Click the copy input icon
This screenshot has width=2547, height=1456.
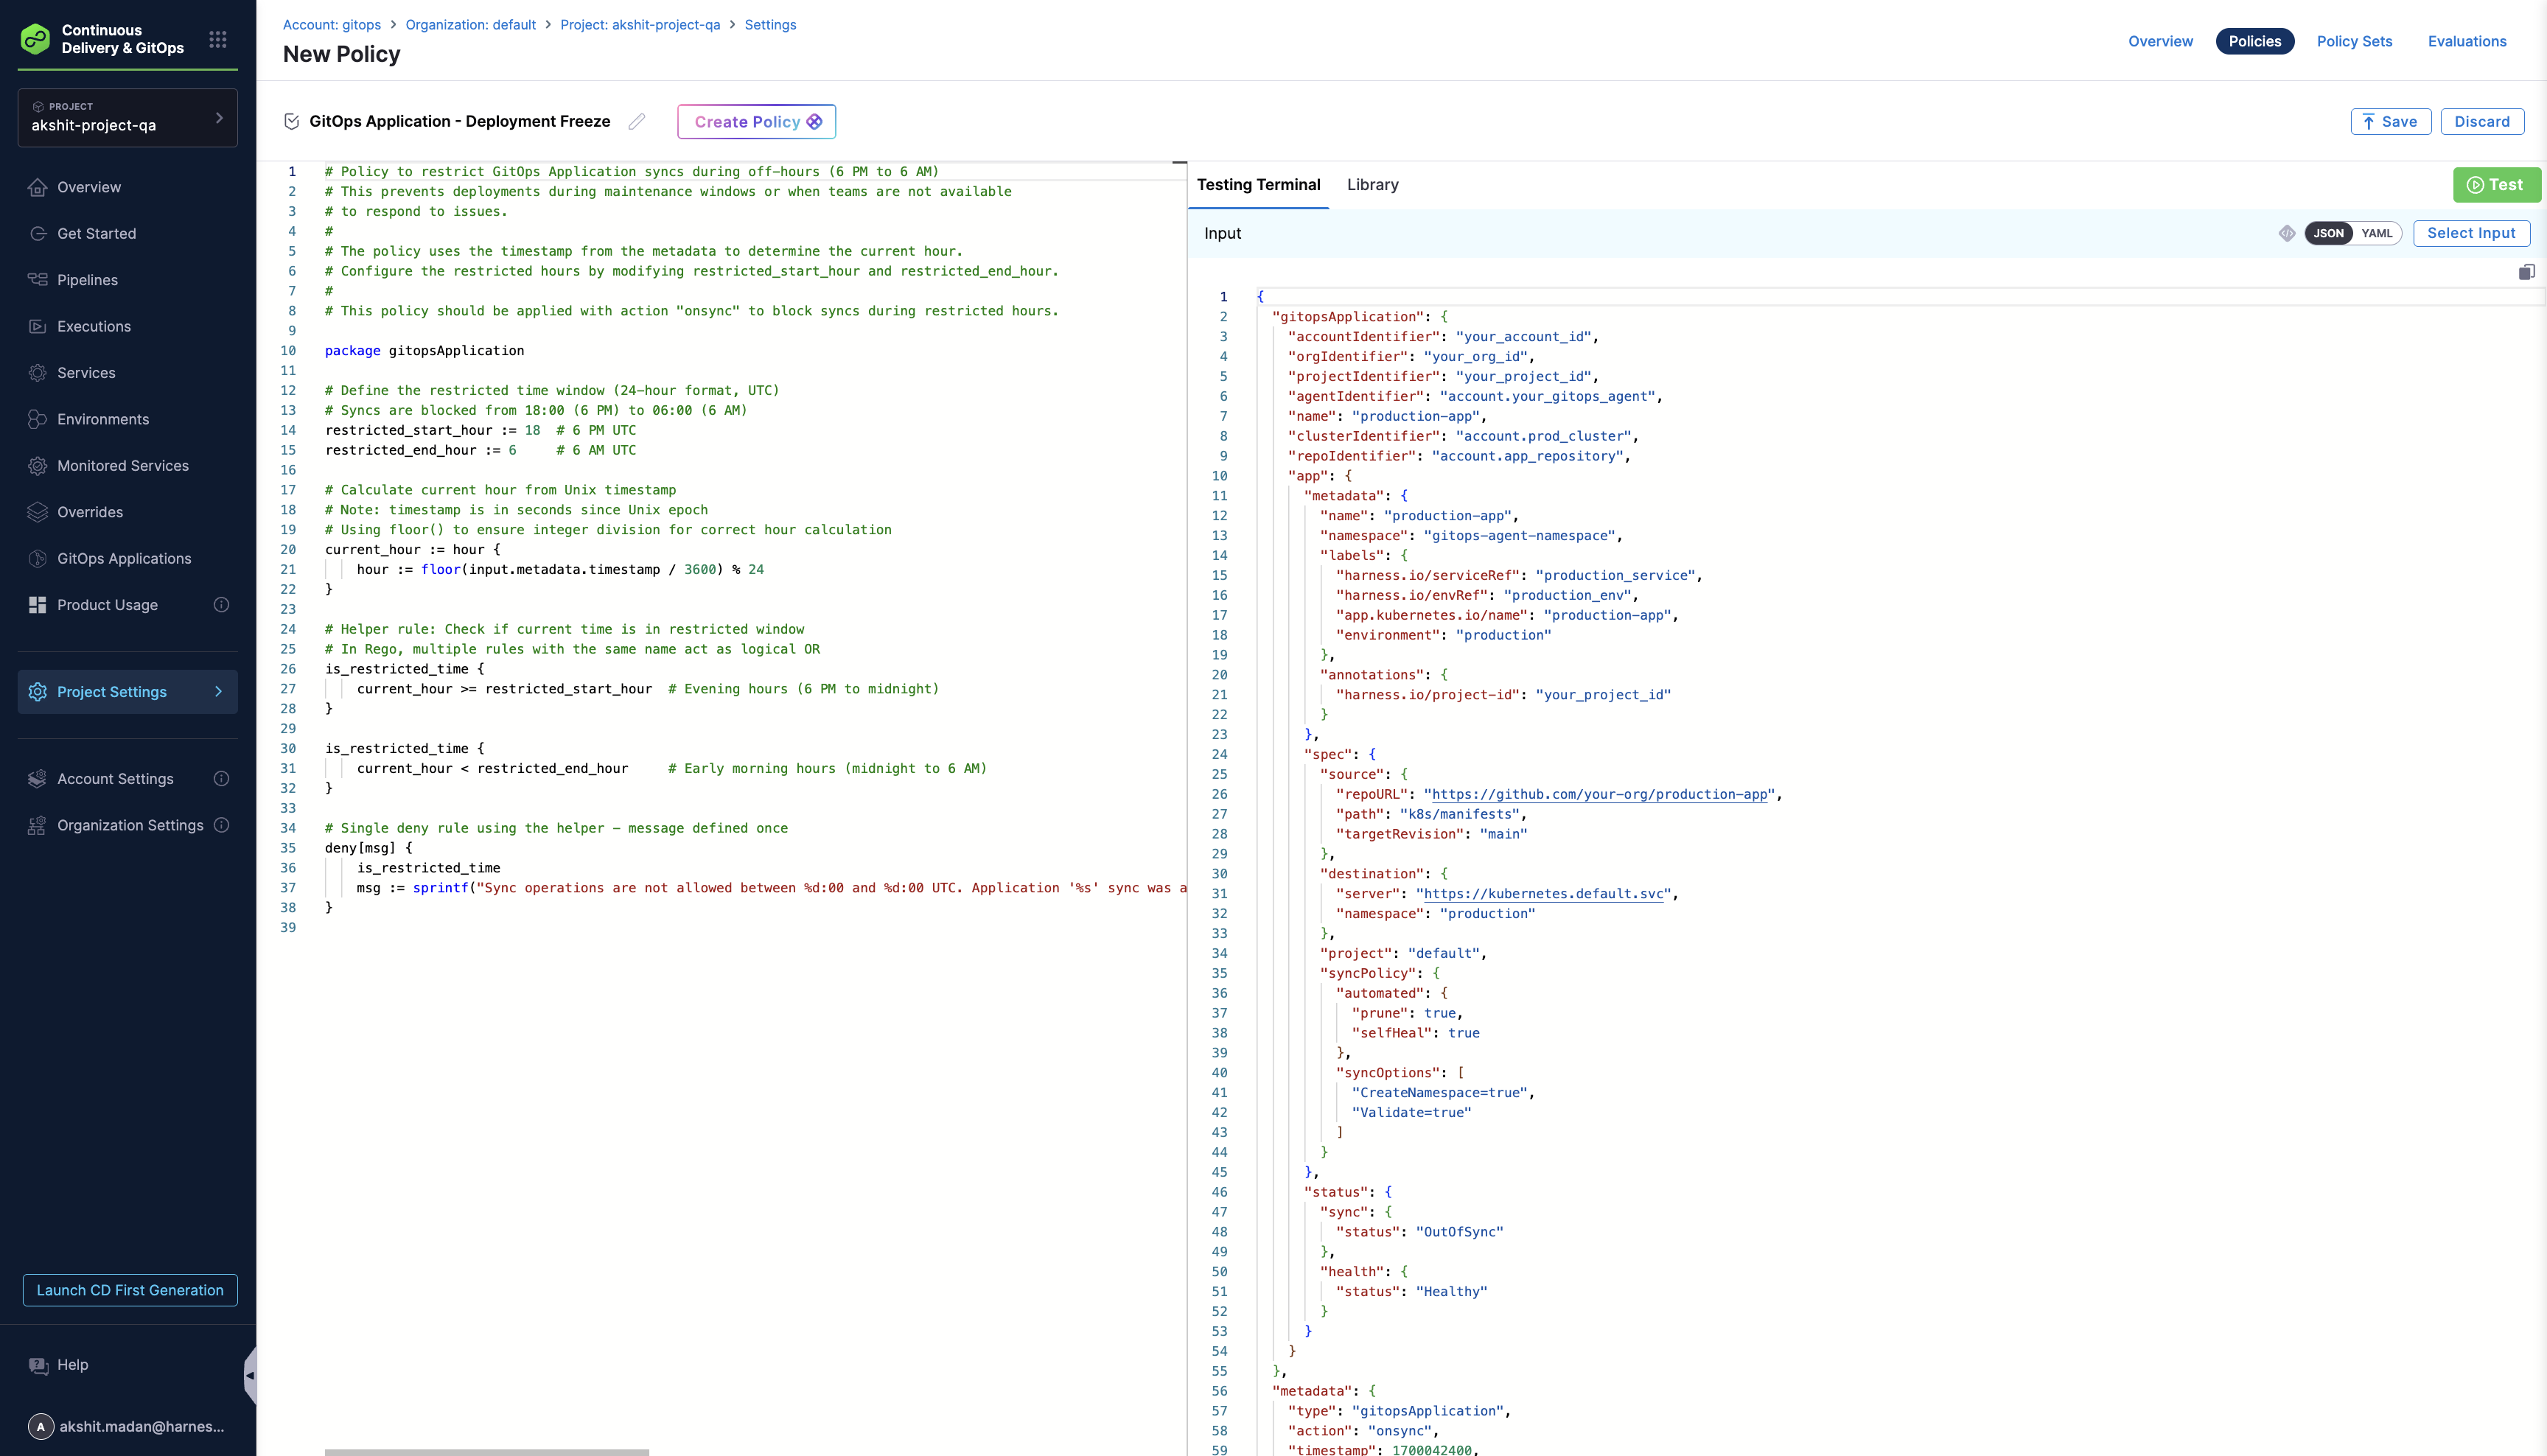(x=2526, y=272)
